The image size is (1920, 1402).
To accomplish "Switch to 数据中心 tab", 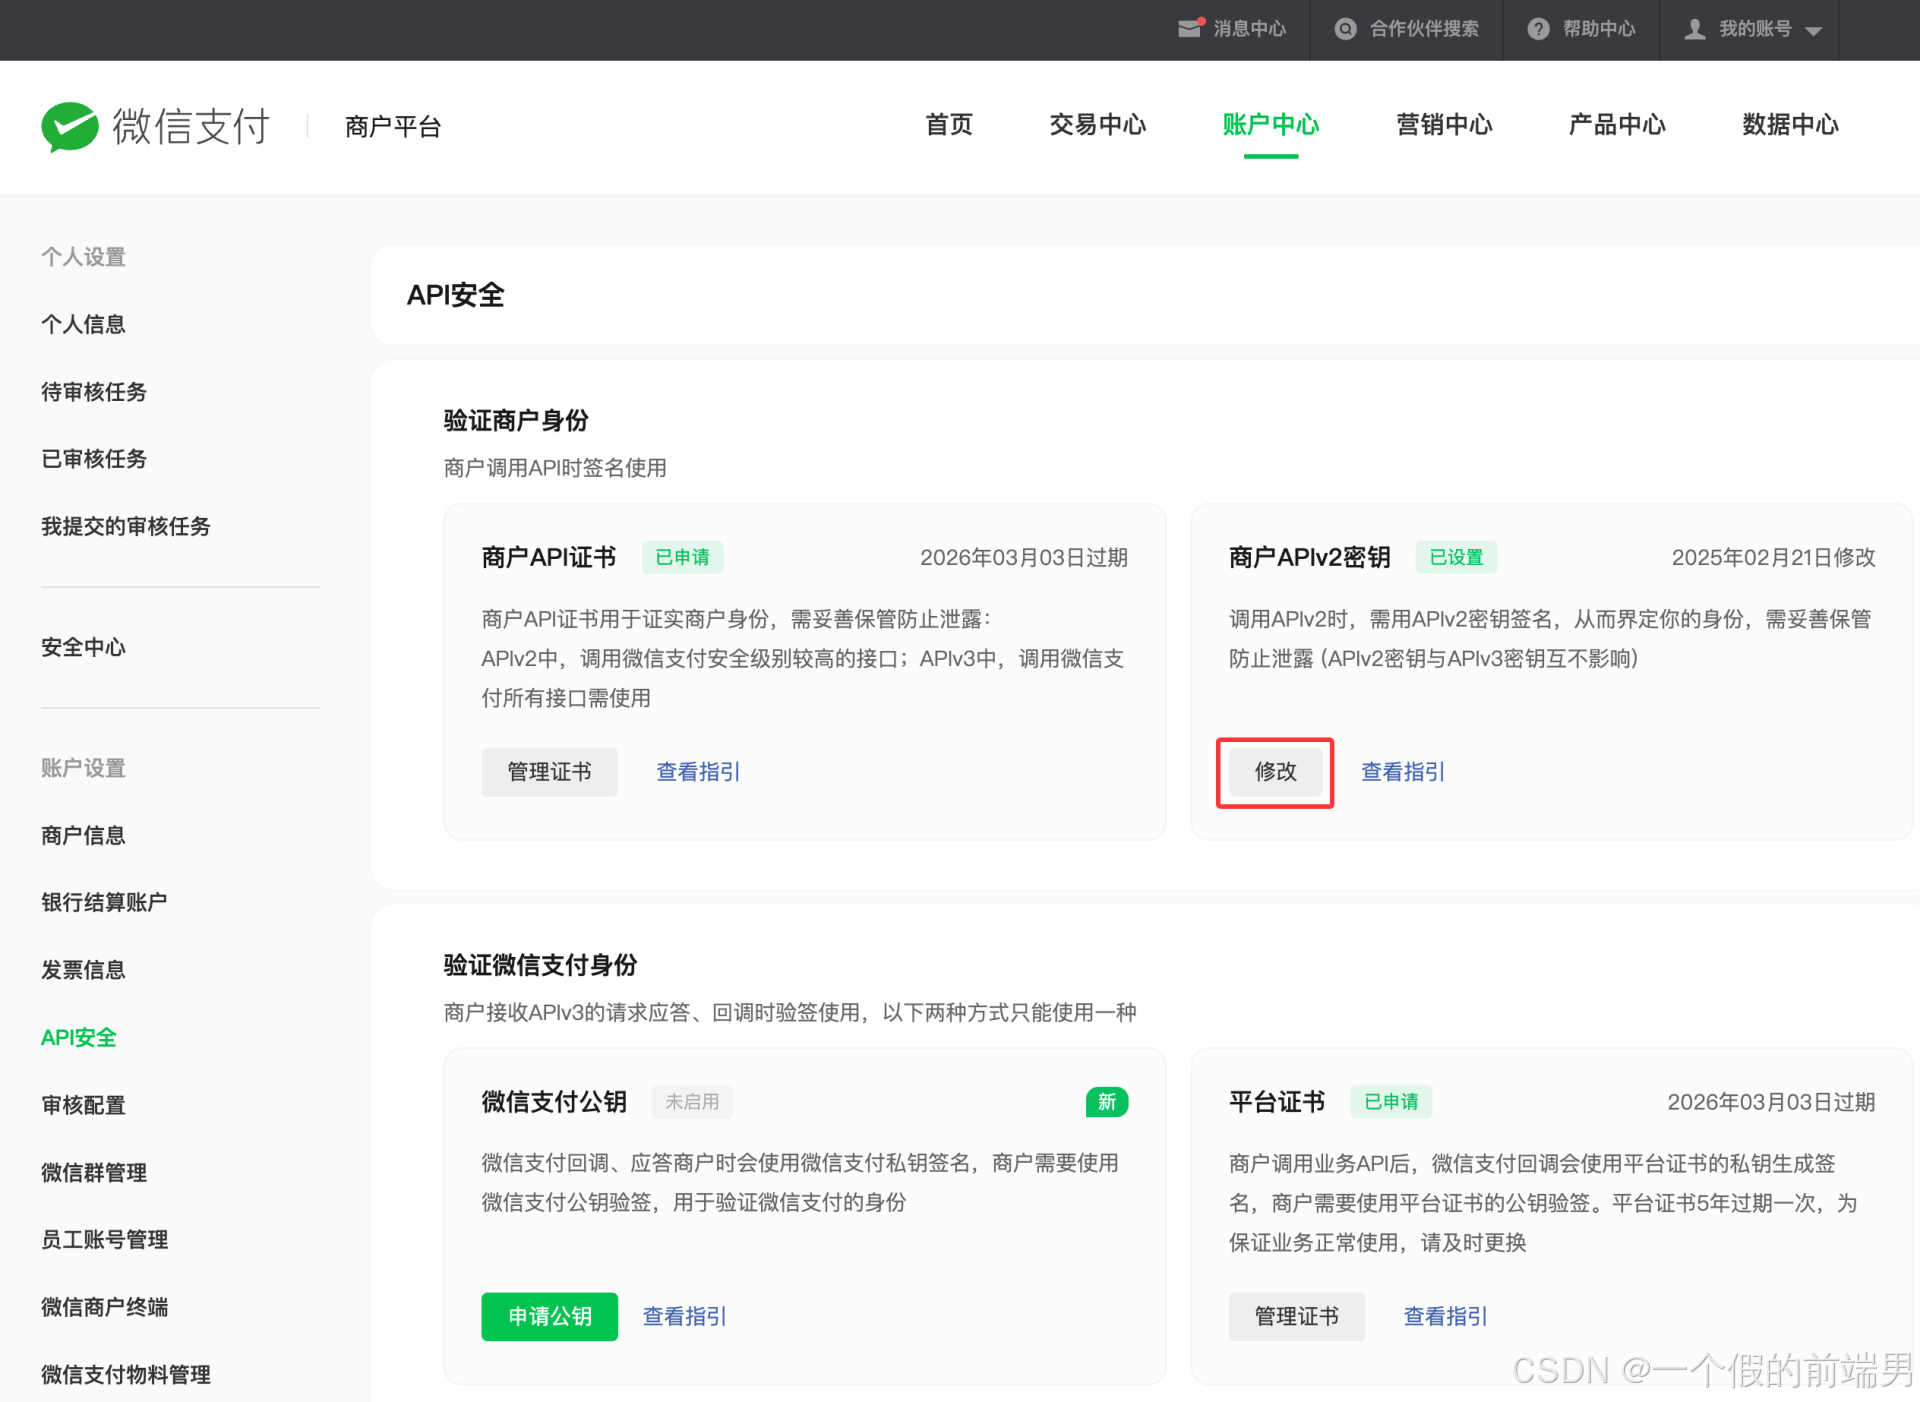I will [x=1790, y=125].
